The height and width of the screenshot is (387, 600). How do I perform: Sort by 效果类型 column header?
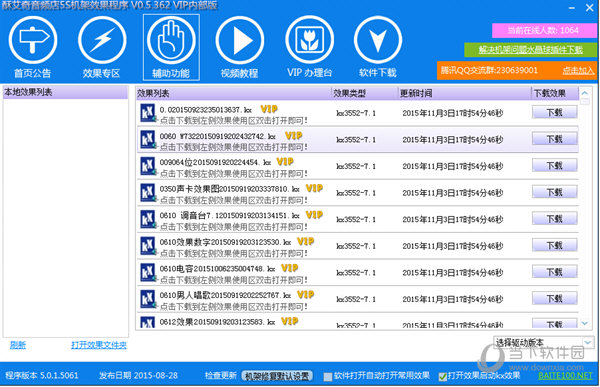pos(364,93)
